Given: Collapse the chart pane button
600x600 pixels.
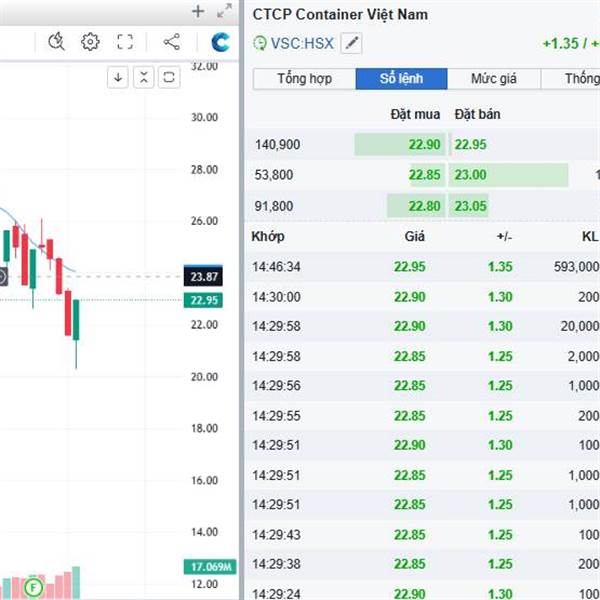Looking at the screenshot, I should pos(143,78).
